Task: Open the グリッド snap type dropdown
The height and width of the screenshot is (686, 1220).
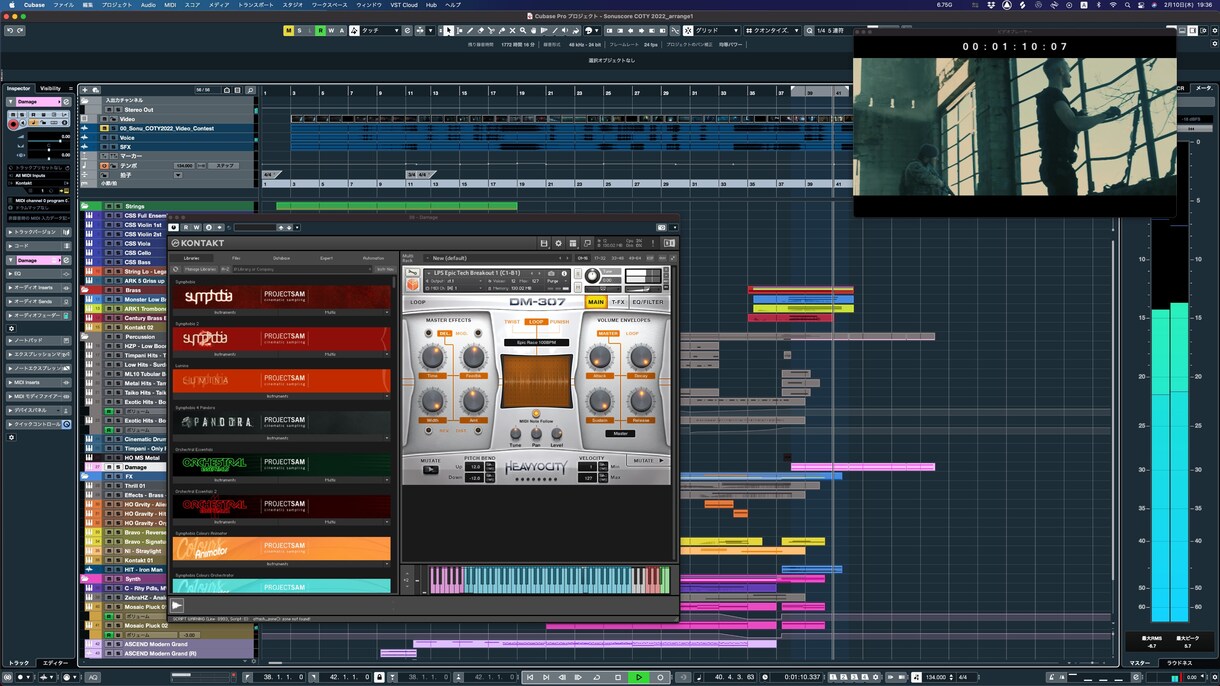Action: click(717, 31)
